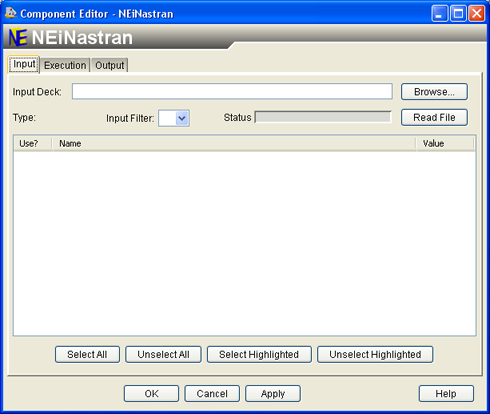Click the Unselect Highlighted button

point(375,354)
